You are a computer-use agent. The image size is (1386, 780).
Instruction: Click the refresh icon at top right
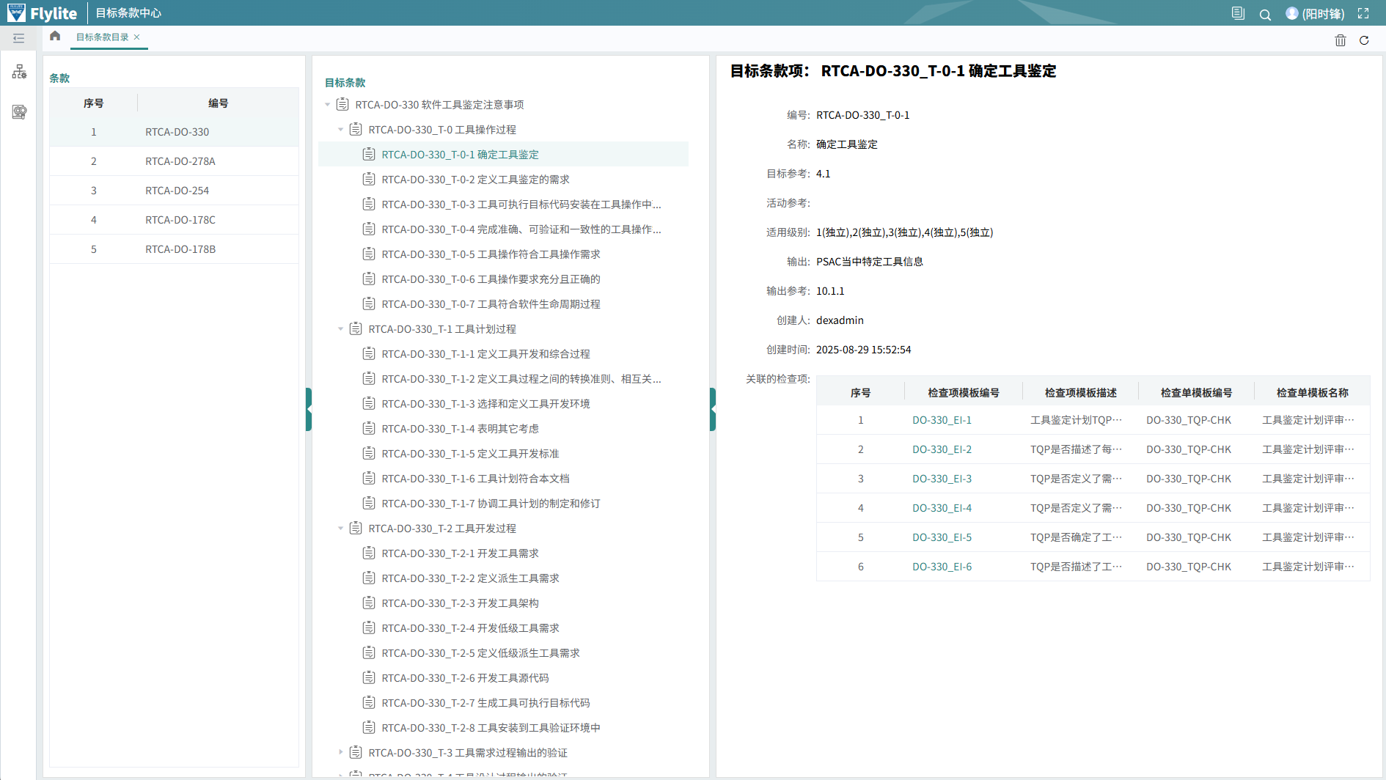pos(1364,40)
